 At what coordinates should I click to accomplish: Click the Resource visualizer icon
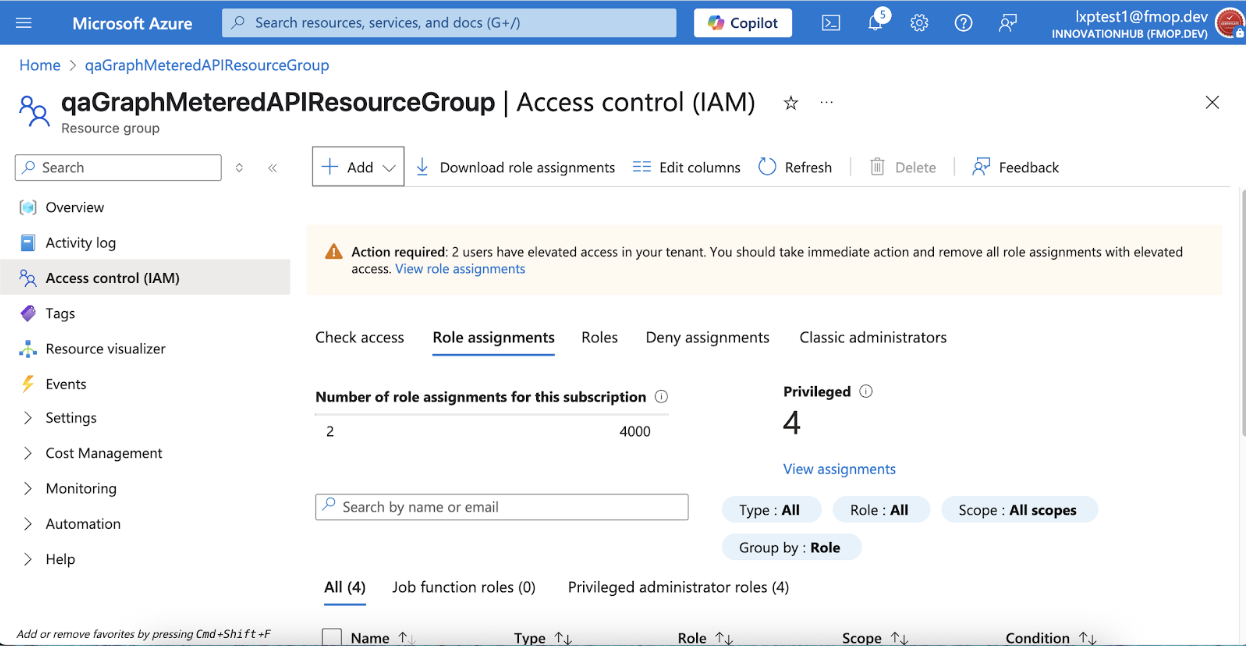pos(28,348)
